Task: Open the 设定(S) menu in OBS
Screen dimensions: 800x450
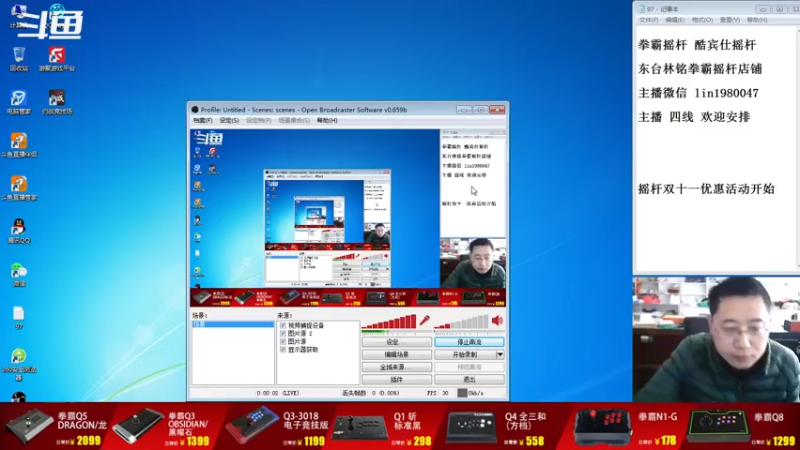Action: (x=229, y=121)
